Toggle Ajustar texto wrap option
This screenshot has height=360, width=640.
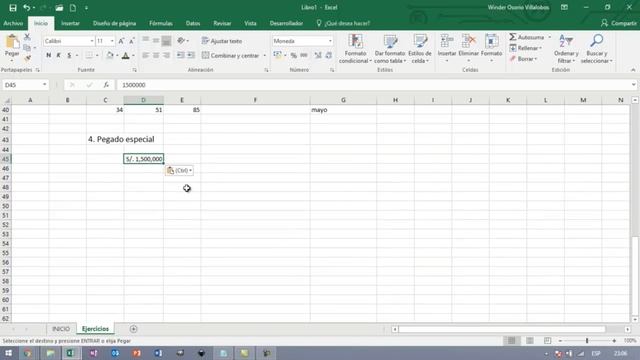point(222,41)
